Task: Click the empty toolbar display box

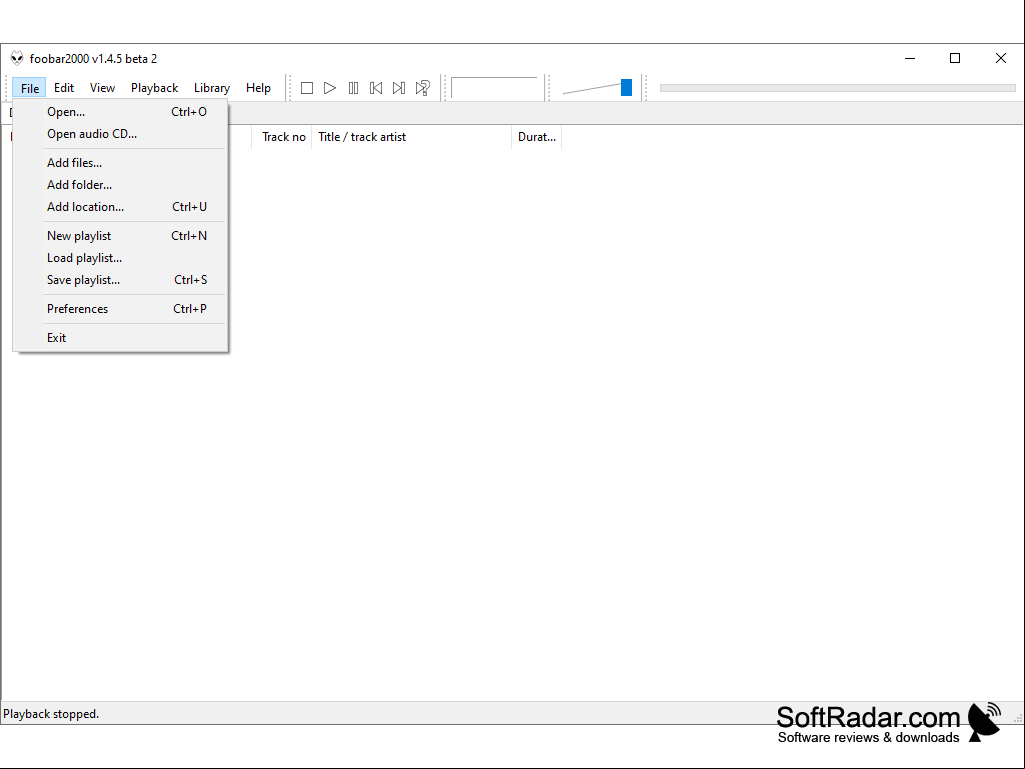Action: pos(494,88)
